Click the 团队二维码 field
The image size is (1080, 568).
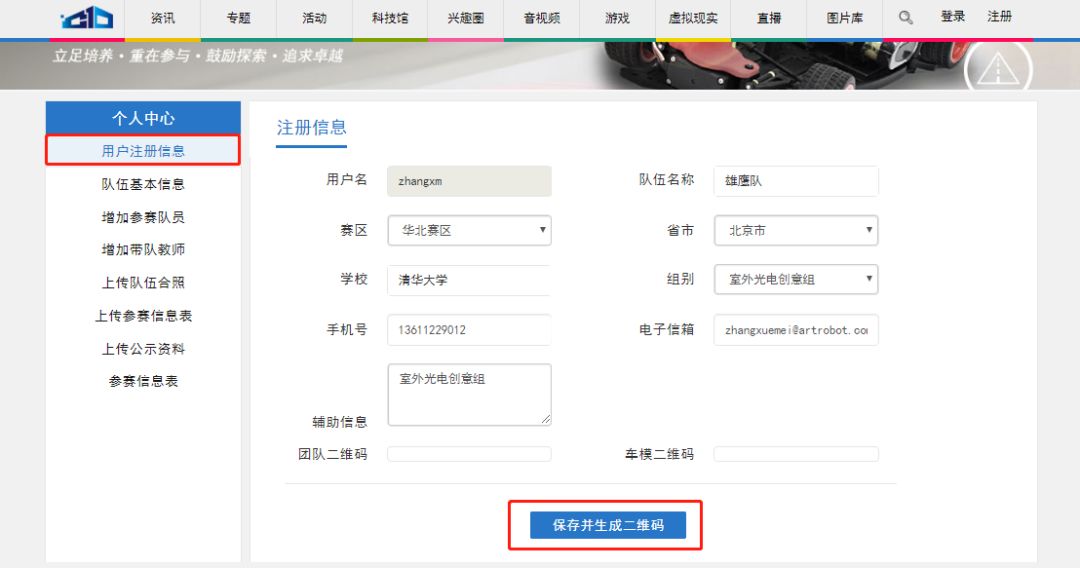pyautogui.click(x=469, y=454)
